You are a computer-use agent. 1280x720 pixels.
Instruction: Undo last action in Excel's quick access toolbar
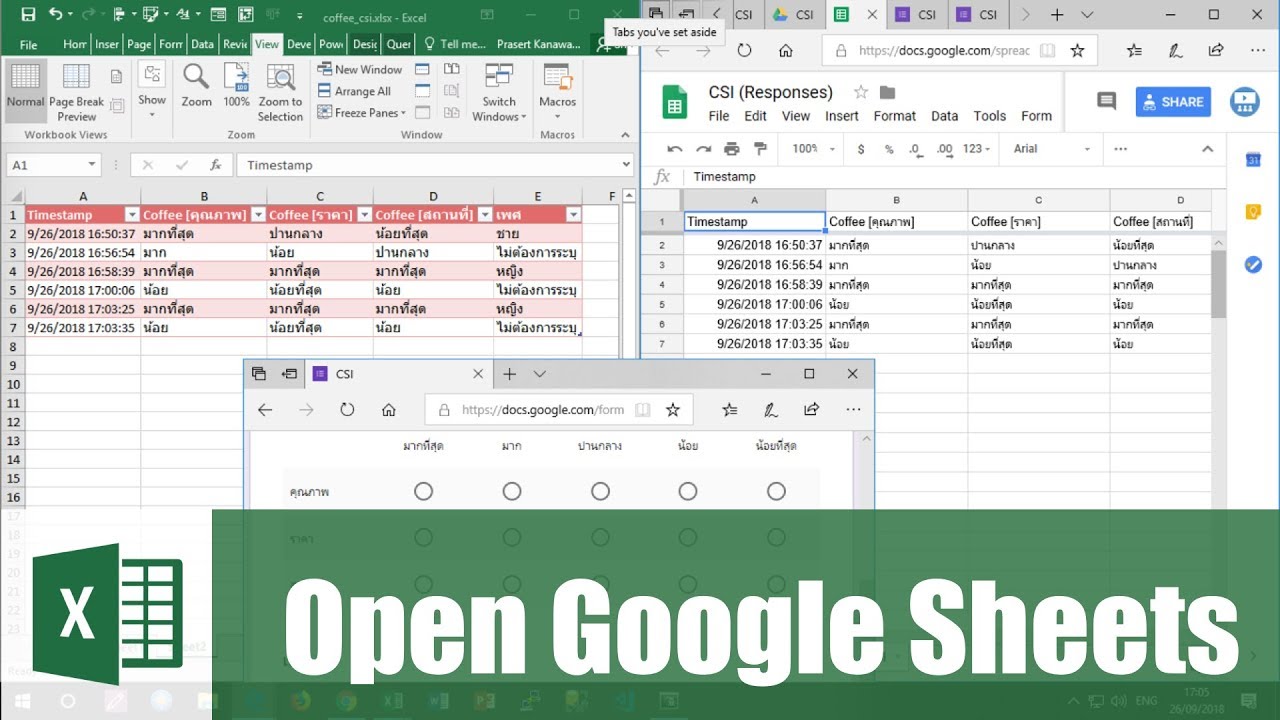pos(55,15)
